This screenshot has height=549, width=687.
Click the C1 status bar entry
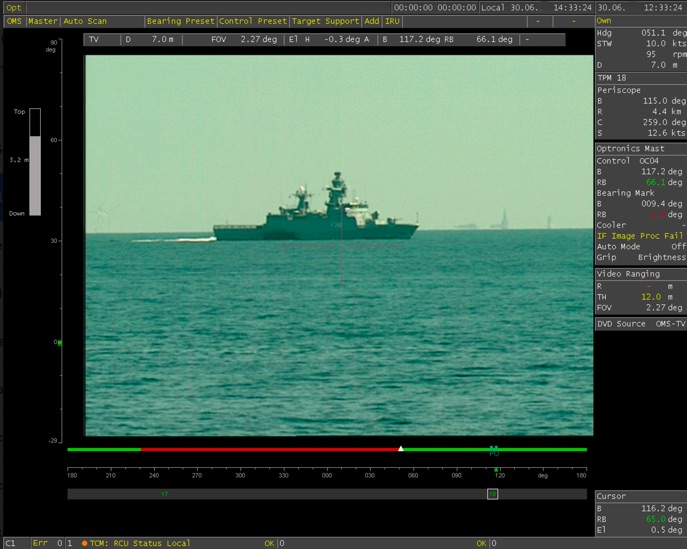point(11,543)
